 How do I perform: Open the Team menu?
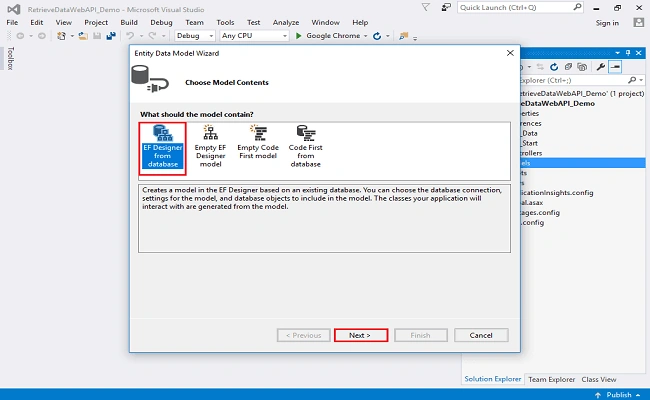point(194,22)
